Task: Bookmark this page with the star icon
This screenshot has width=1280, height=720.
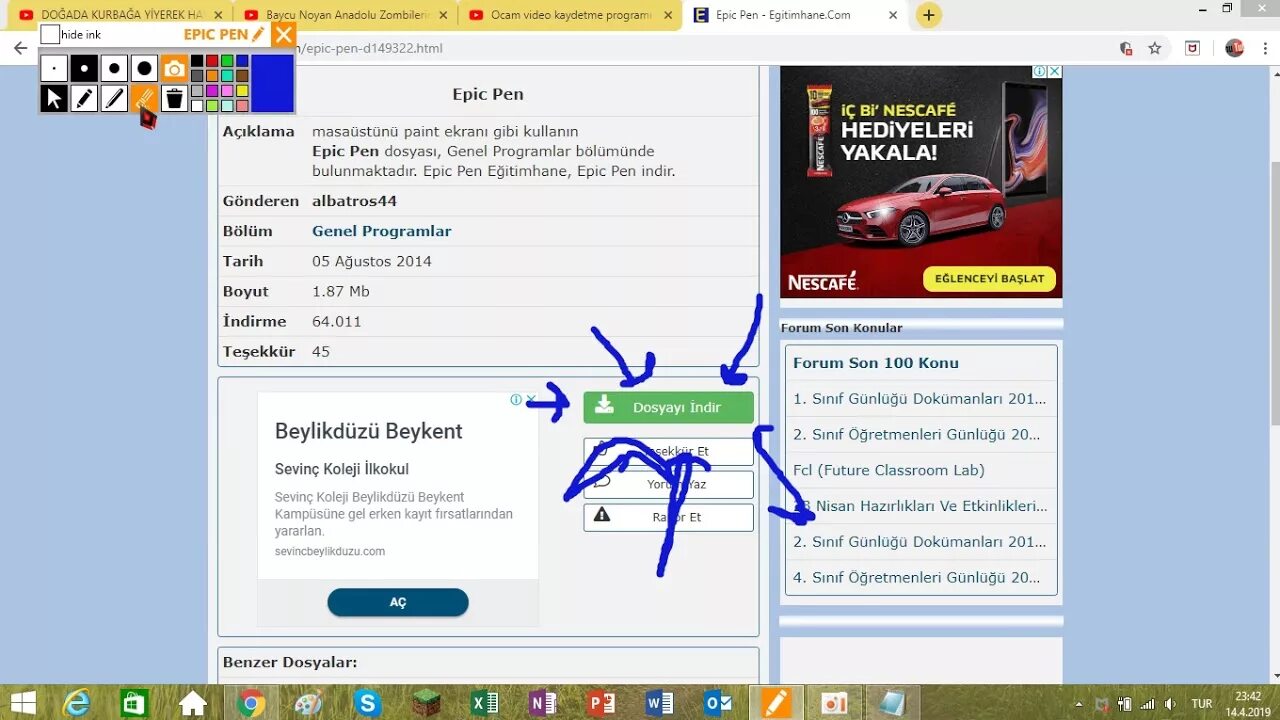Action: (1155, 48)
